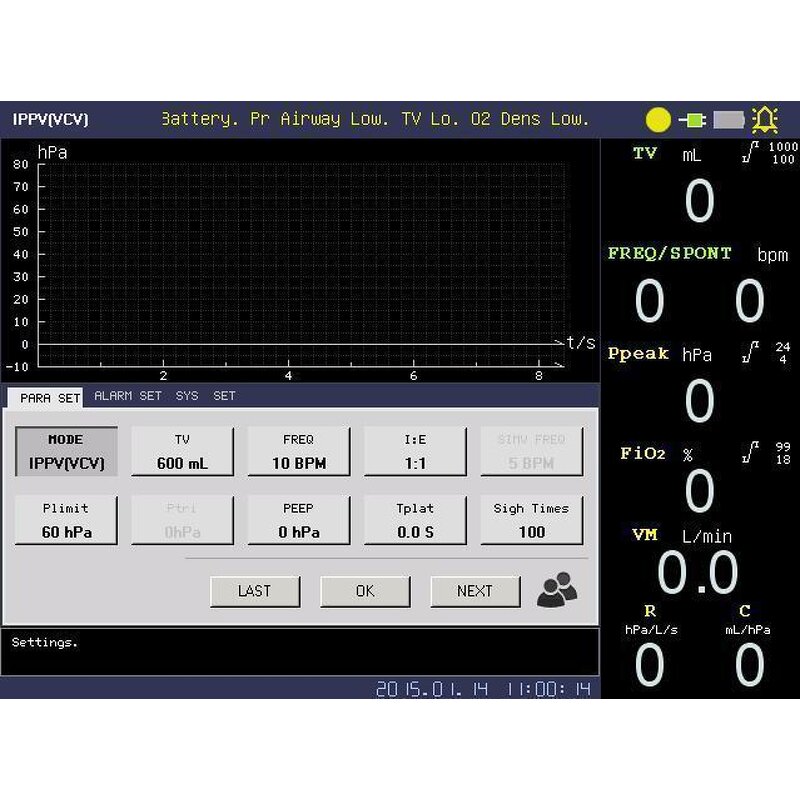Choose the Tplat 0.0 S setting
This screenshot has height=800, width=800.
pos(415,521)
